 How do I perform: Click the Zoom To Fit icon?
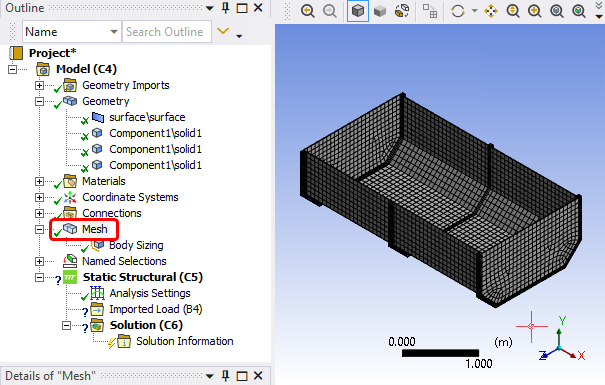point(579,11)
